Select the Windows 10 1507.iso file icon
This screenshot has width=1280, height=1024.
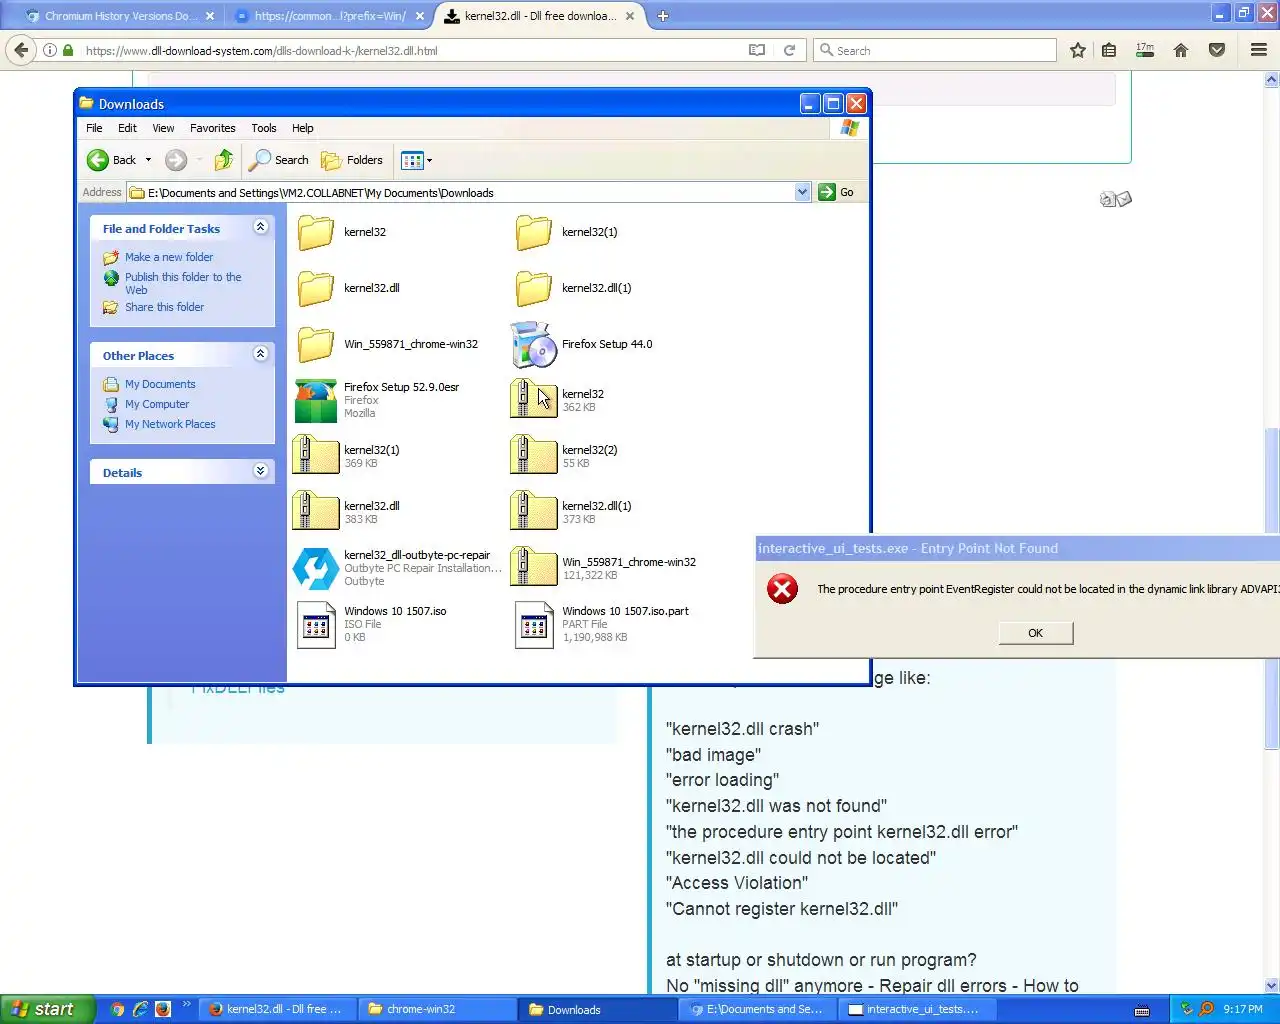point(316,625)
